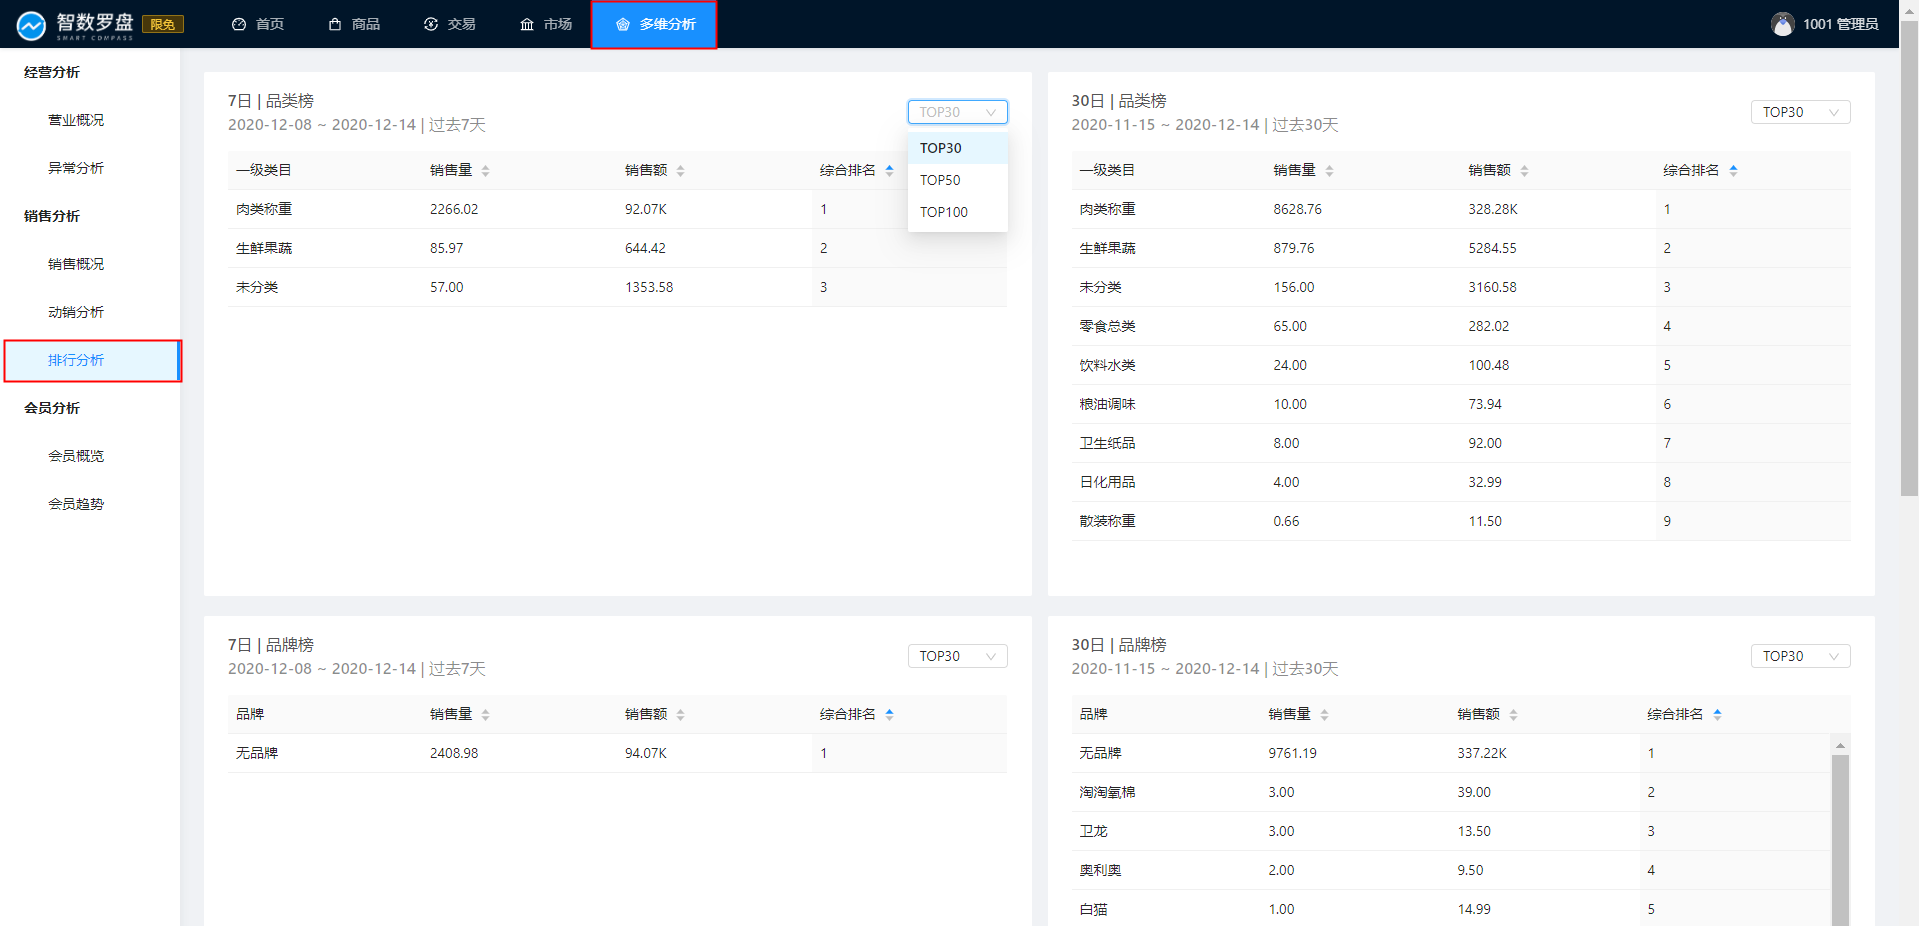
Task: Open the 30日品类榜 TOP30 dropdown
Action: coord(1800,112)
